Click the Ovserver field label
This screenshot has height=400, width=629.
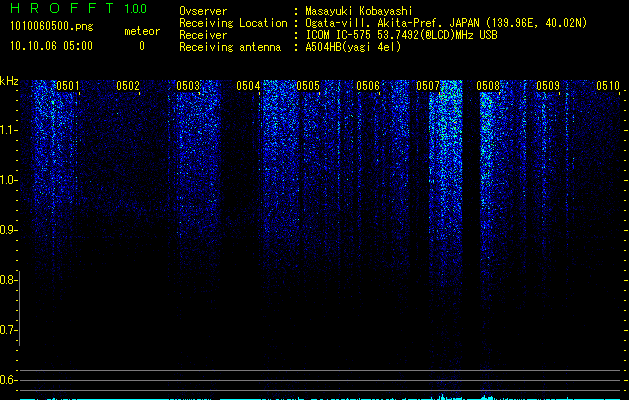(x=203, y=11)
